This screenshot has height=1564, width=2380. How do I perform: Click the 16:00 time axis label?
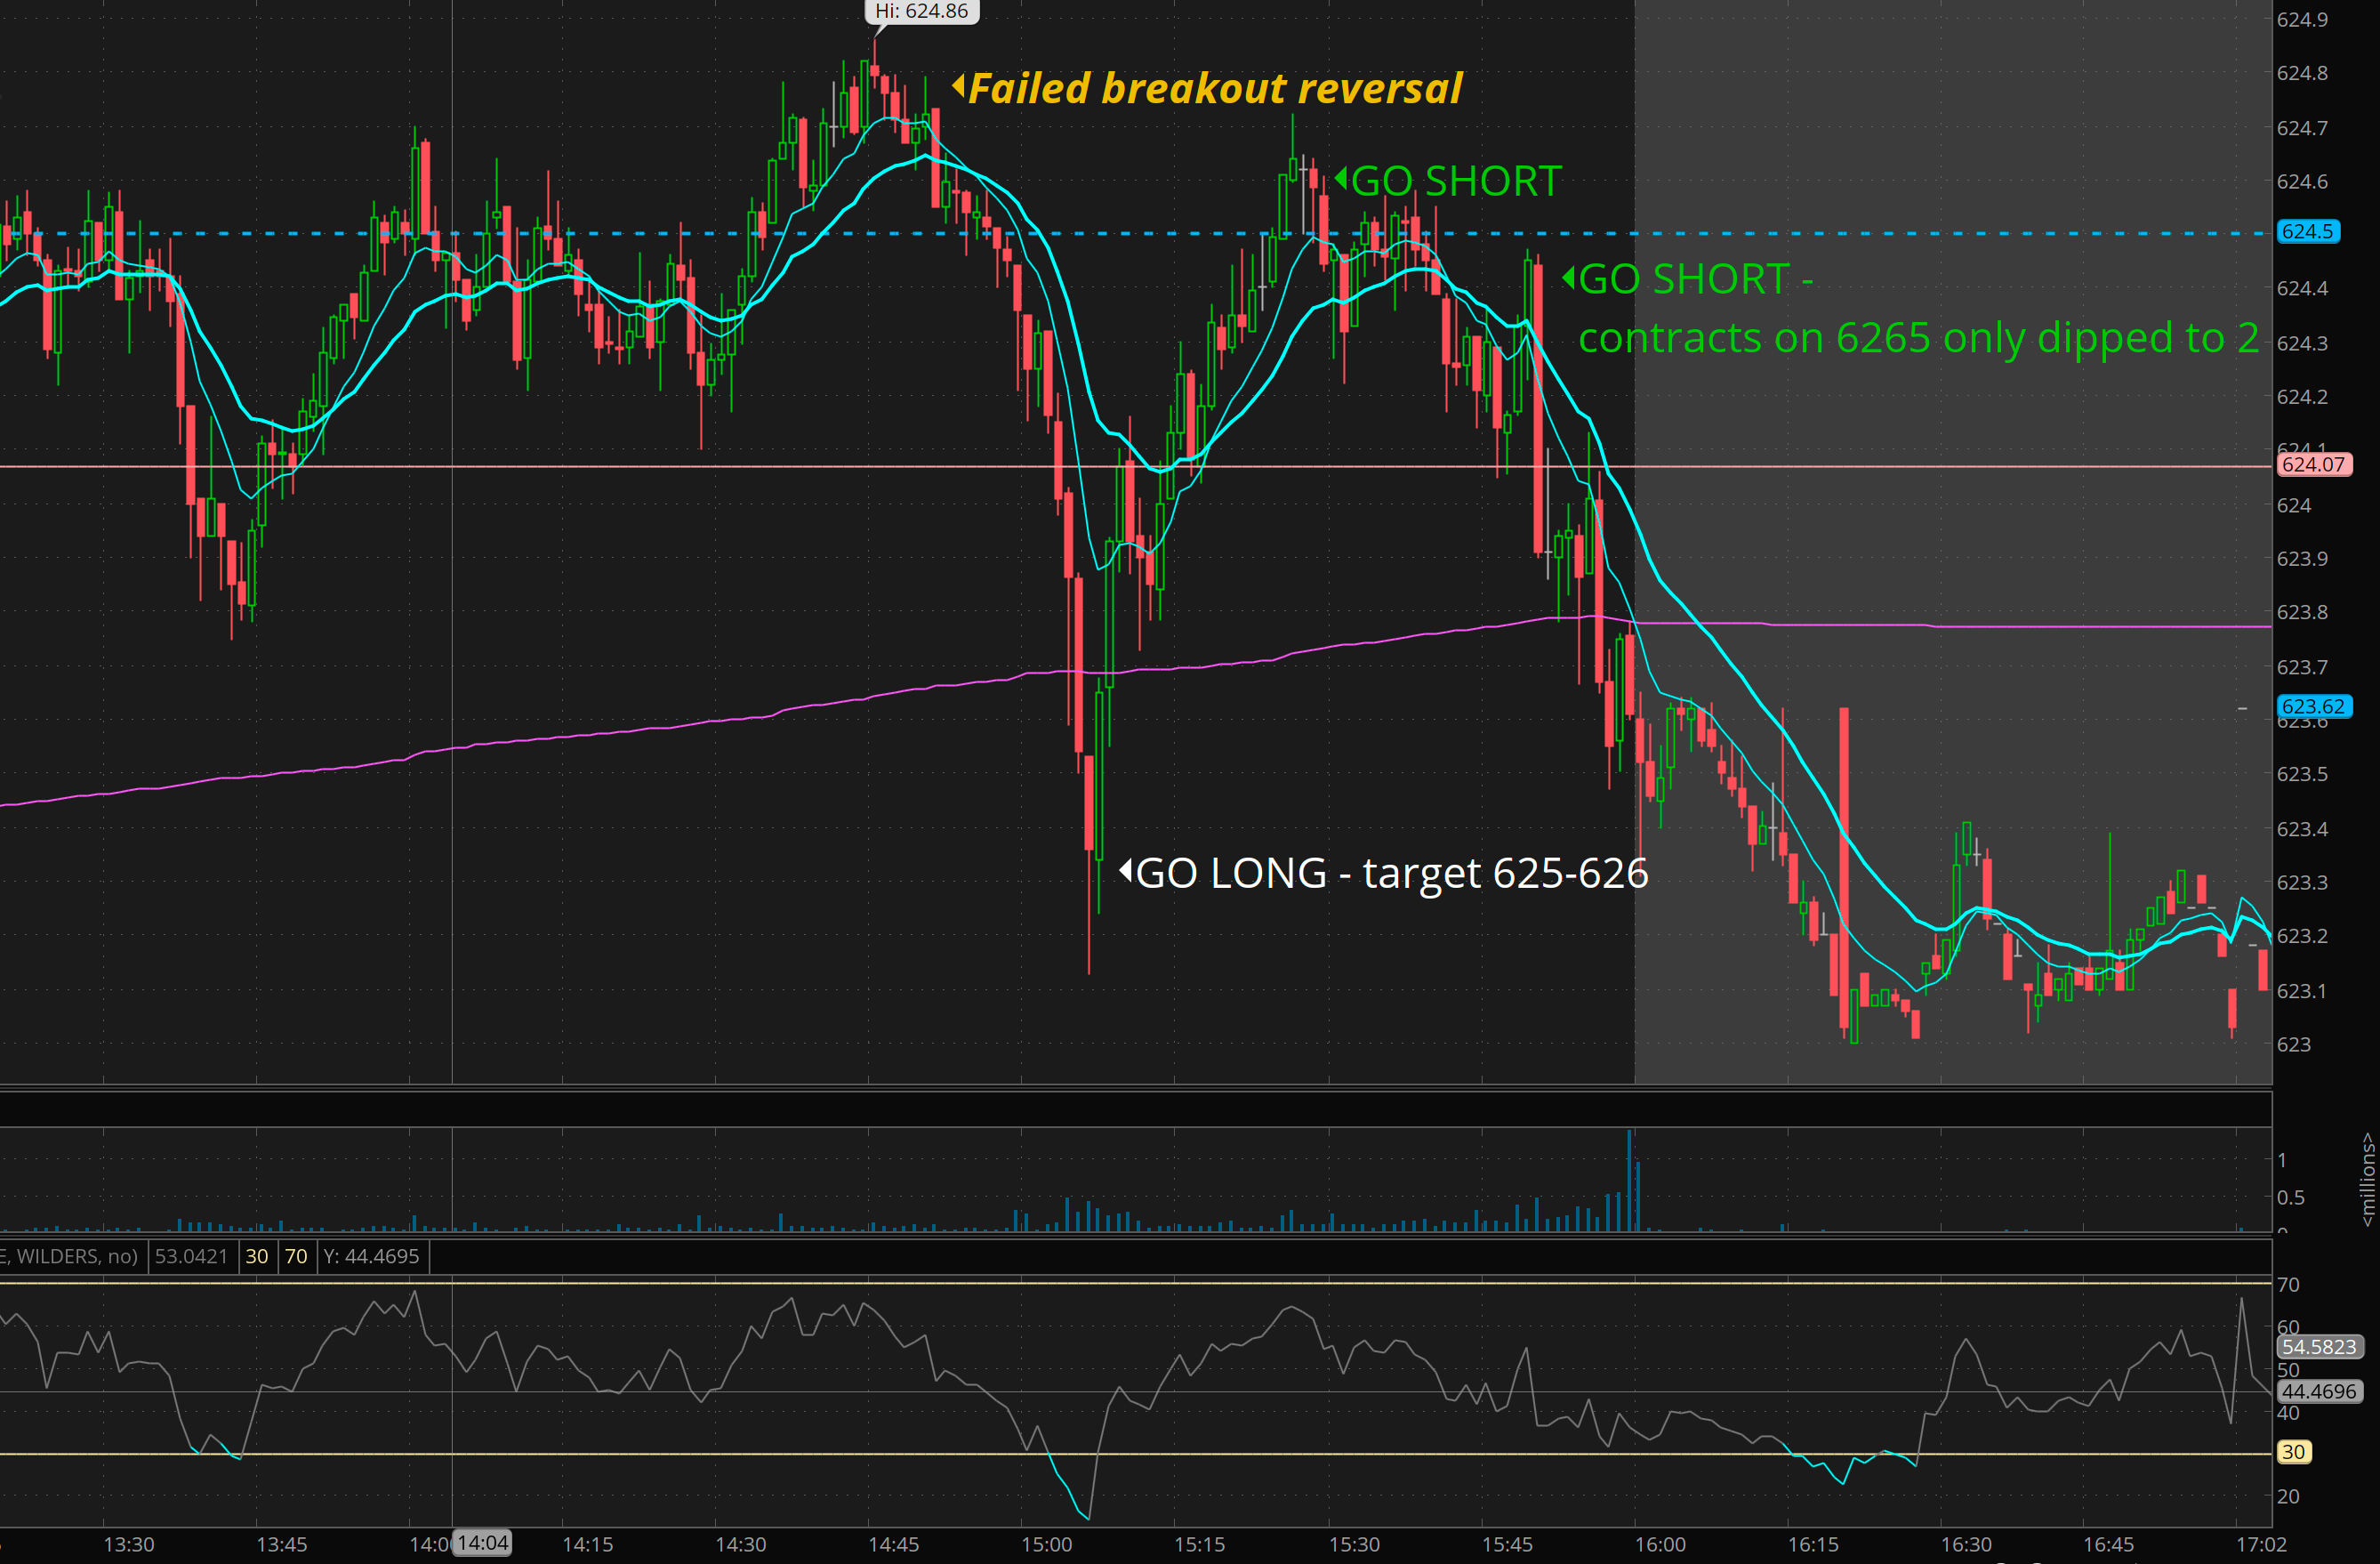[1660, 1544]
